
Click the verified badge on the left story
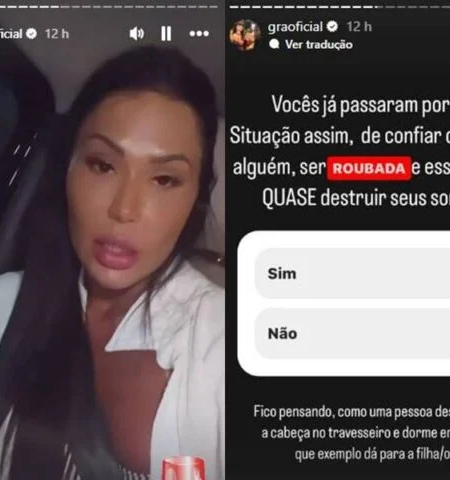[x=31, y=33]
